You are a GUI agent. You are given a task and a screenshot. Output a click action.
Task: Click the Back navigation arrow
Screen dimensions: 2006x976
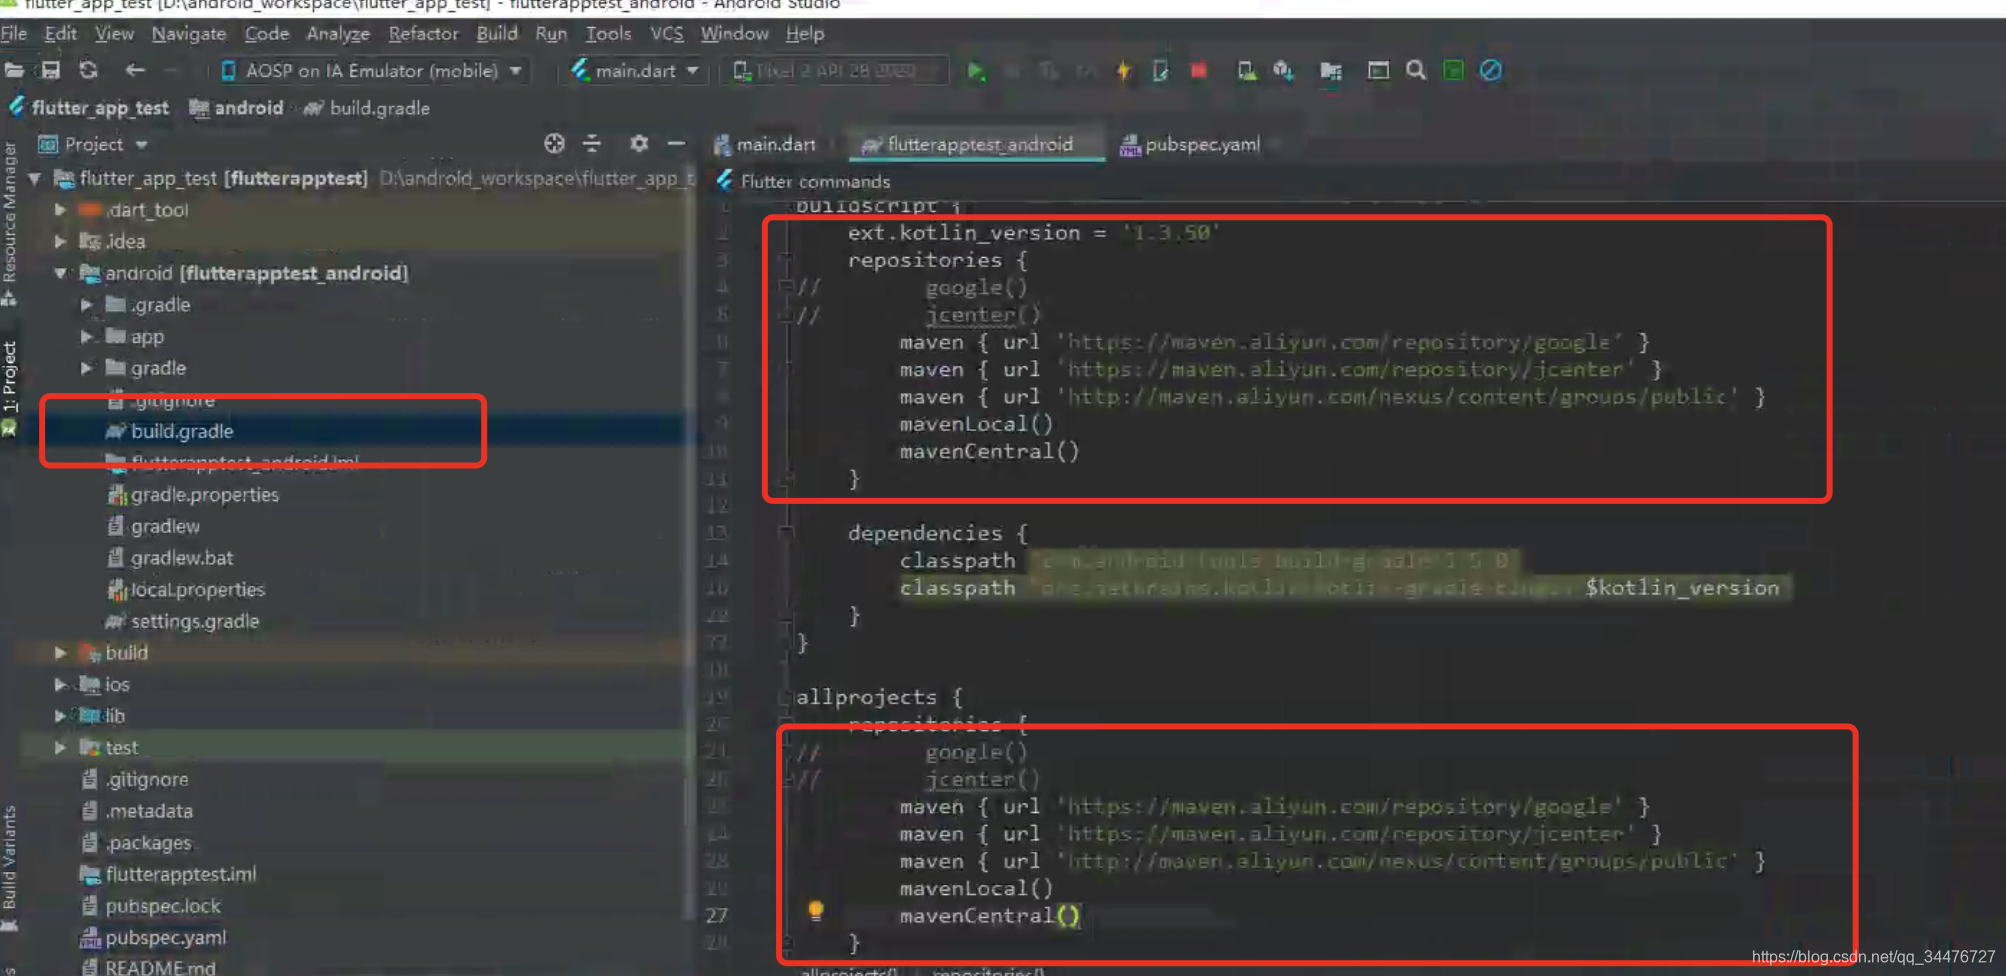(135, 70)
